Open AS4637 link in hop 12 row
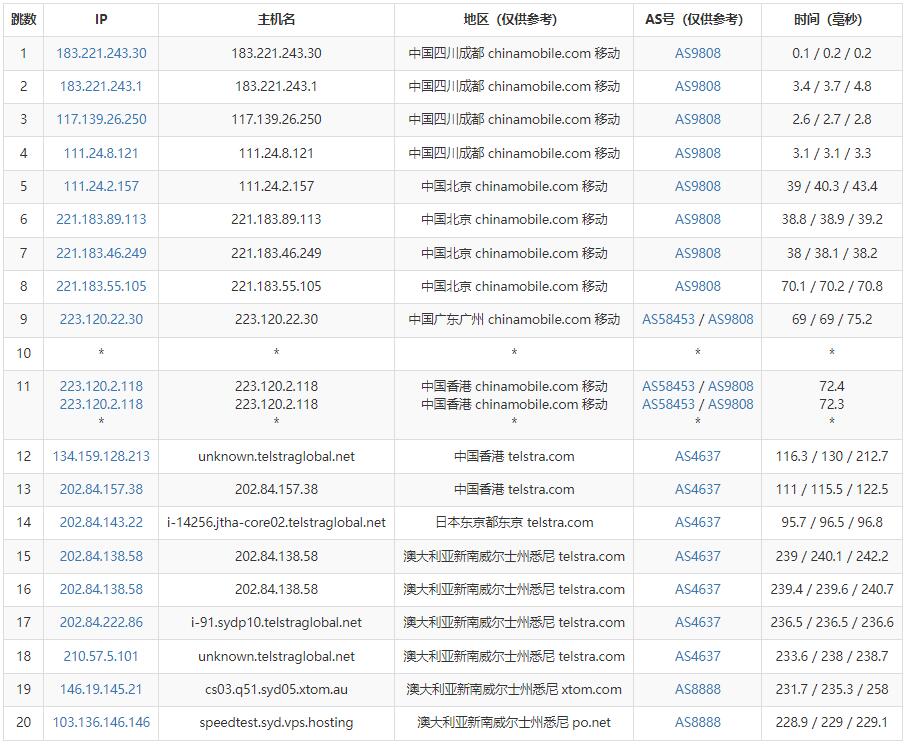The width and height of the screenshot is (908, 746). (x=698, y=456)
